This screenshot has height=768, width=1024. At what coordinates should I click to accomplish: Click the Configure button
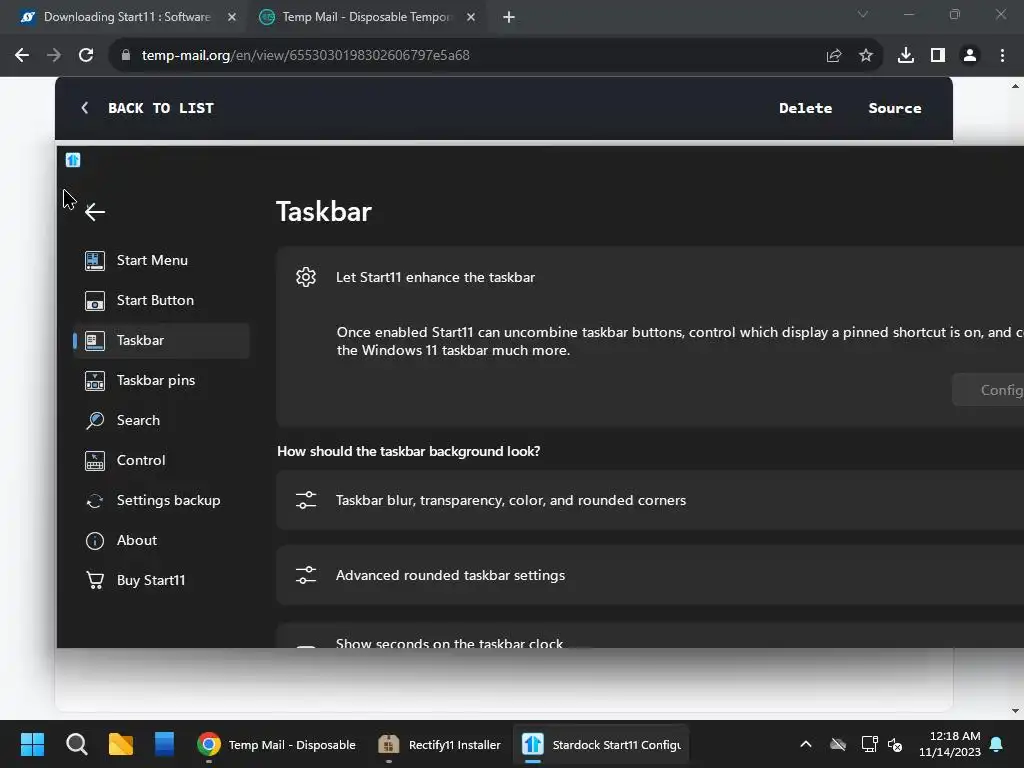[988, 390]
